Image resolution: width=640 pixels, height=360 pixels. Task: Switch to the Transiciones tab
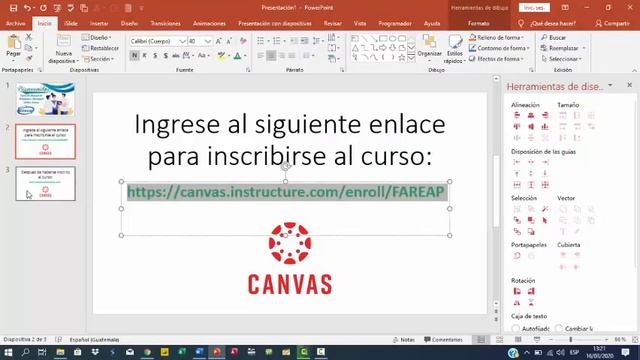pos(165,23)
